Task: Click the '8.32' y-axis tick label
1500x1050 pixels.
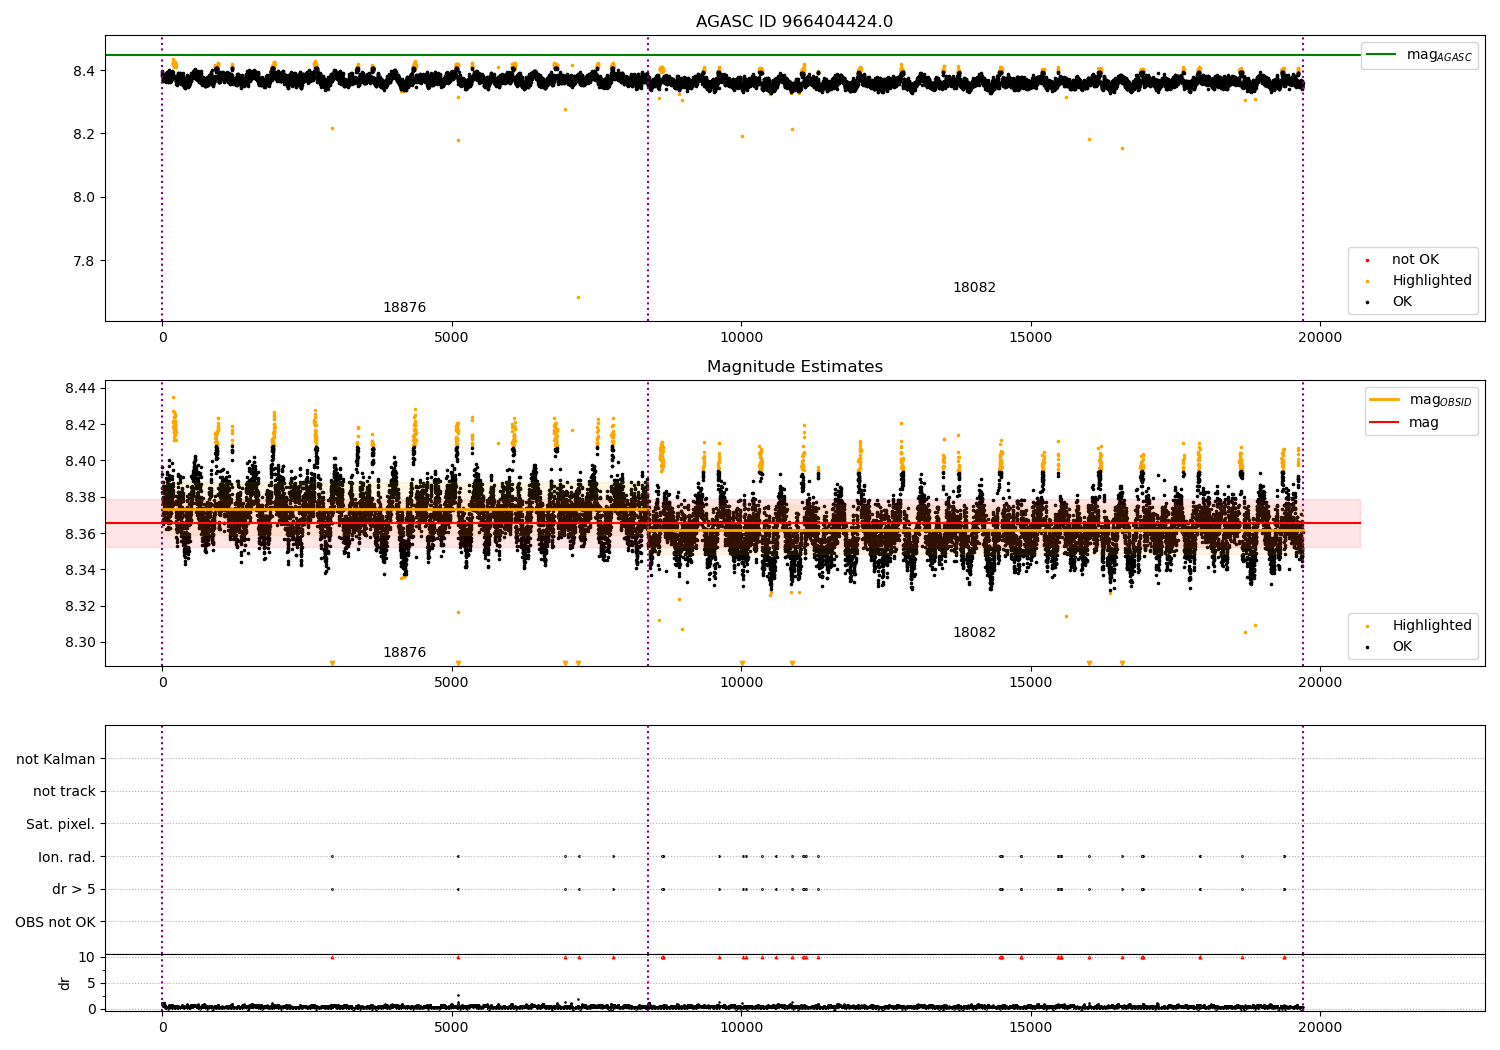Action: click(x=80, y=607)
